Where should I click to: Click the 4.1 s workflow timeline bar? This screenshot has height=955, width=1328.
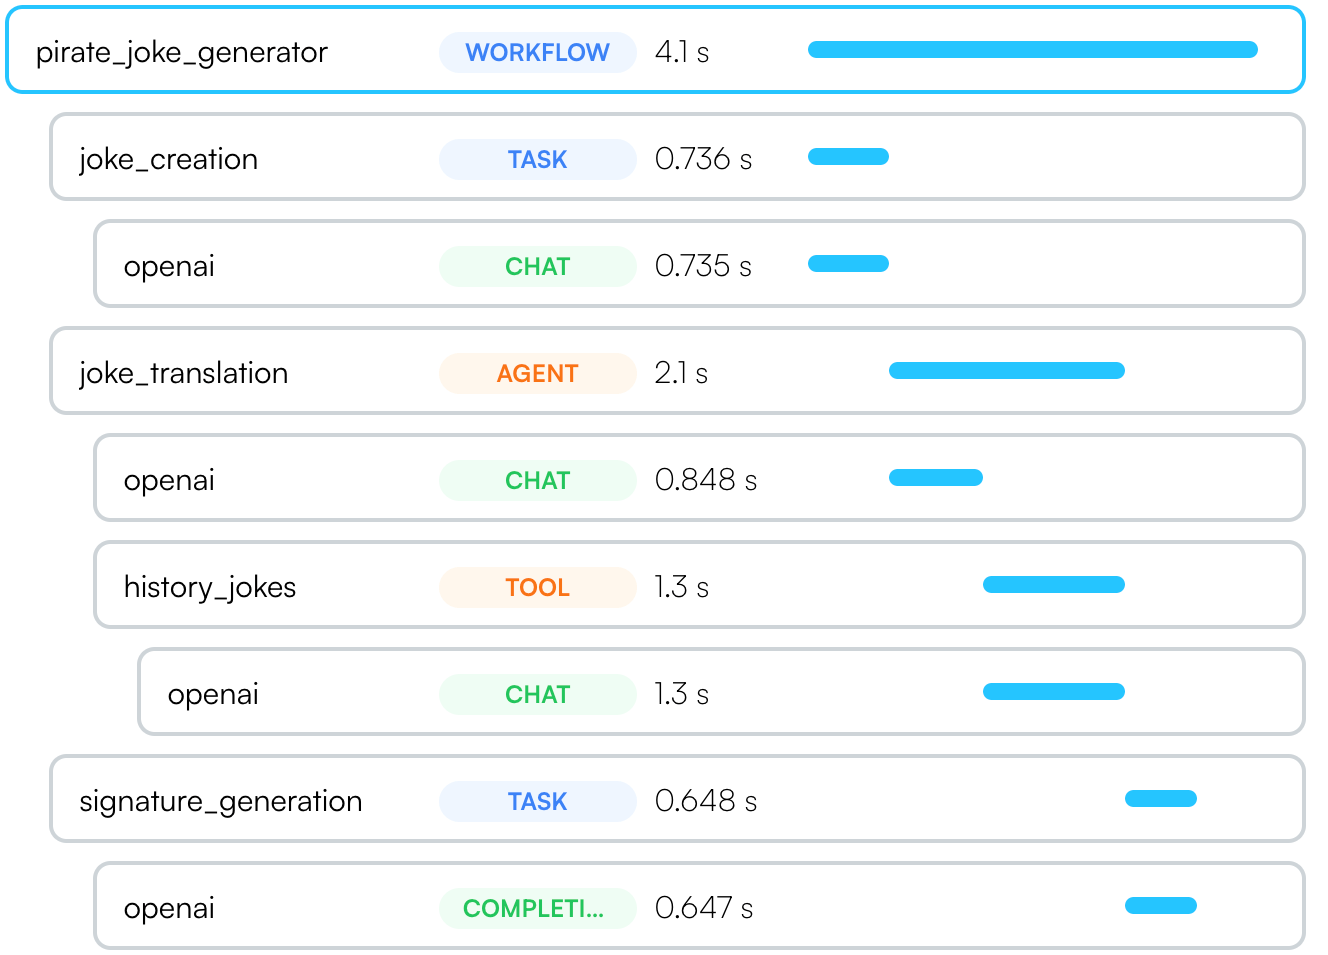click(1033, 50)
